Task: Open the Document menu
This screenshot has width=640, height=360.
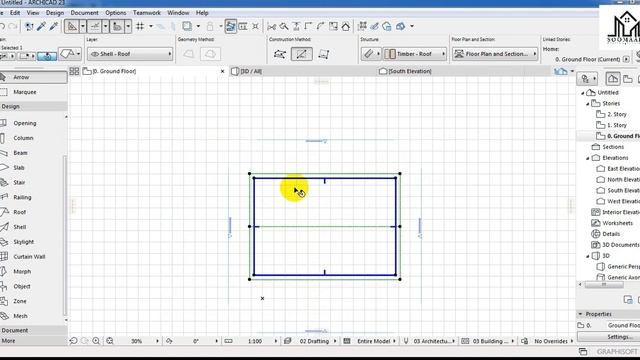Action: click(84, 13)
